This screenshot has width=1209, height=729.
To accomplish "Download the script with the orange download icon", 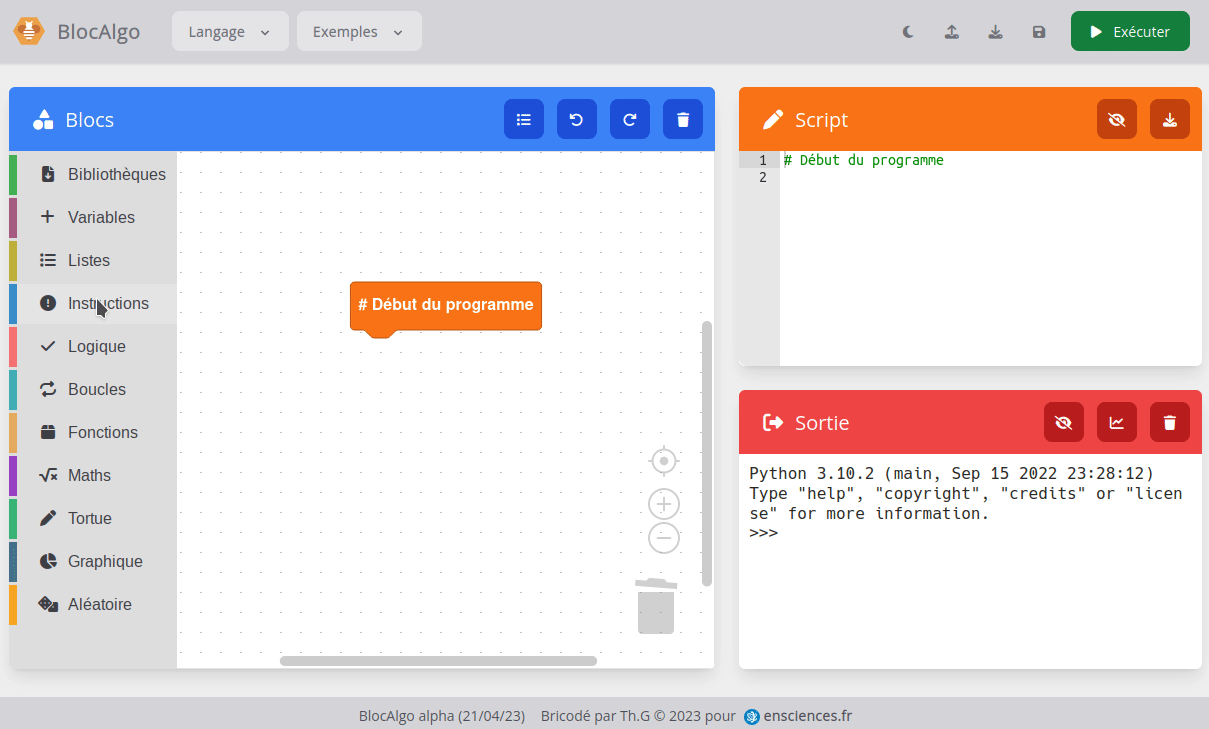I will tap(1169, 120).
